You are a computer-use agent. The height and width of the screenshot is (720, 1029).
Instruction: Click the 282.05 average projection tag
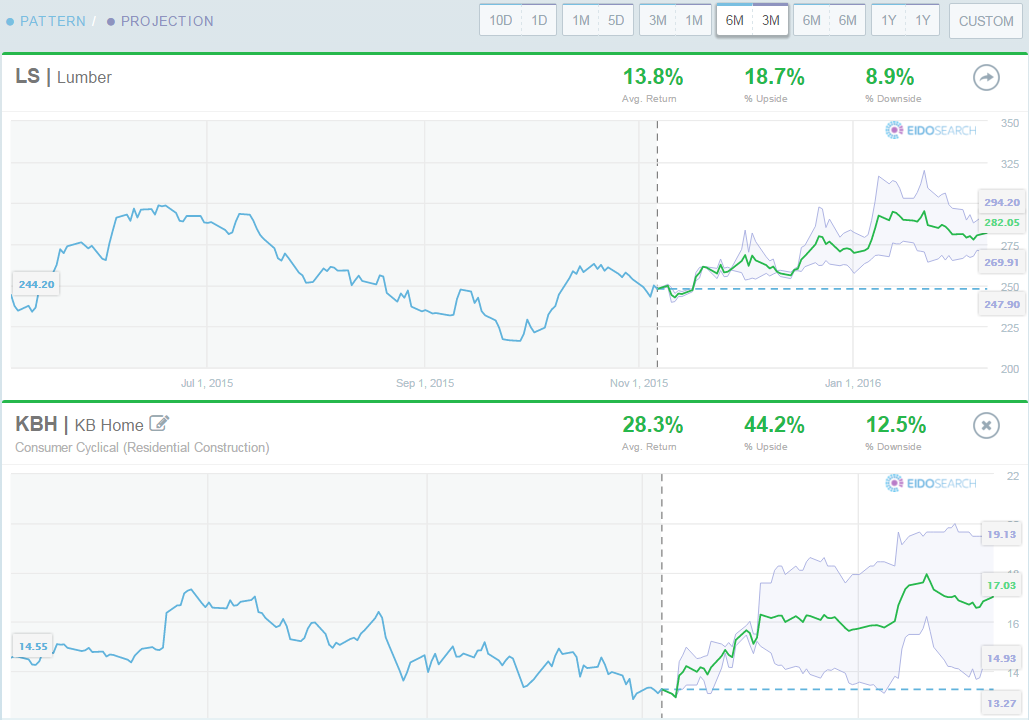pyautogui.click(x=1001, y=222)
